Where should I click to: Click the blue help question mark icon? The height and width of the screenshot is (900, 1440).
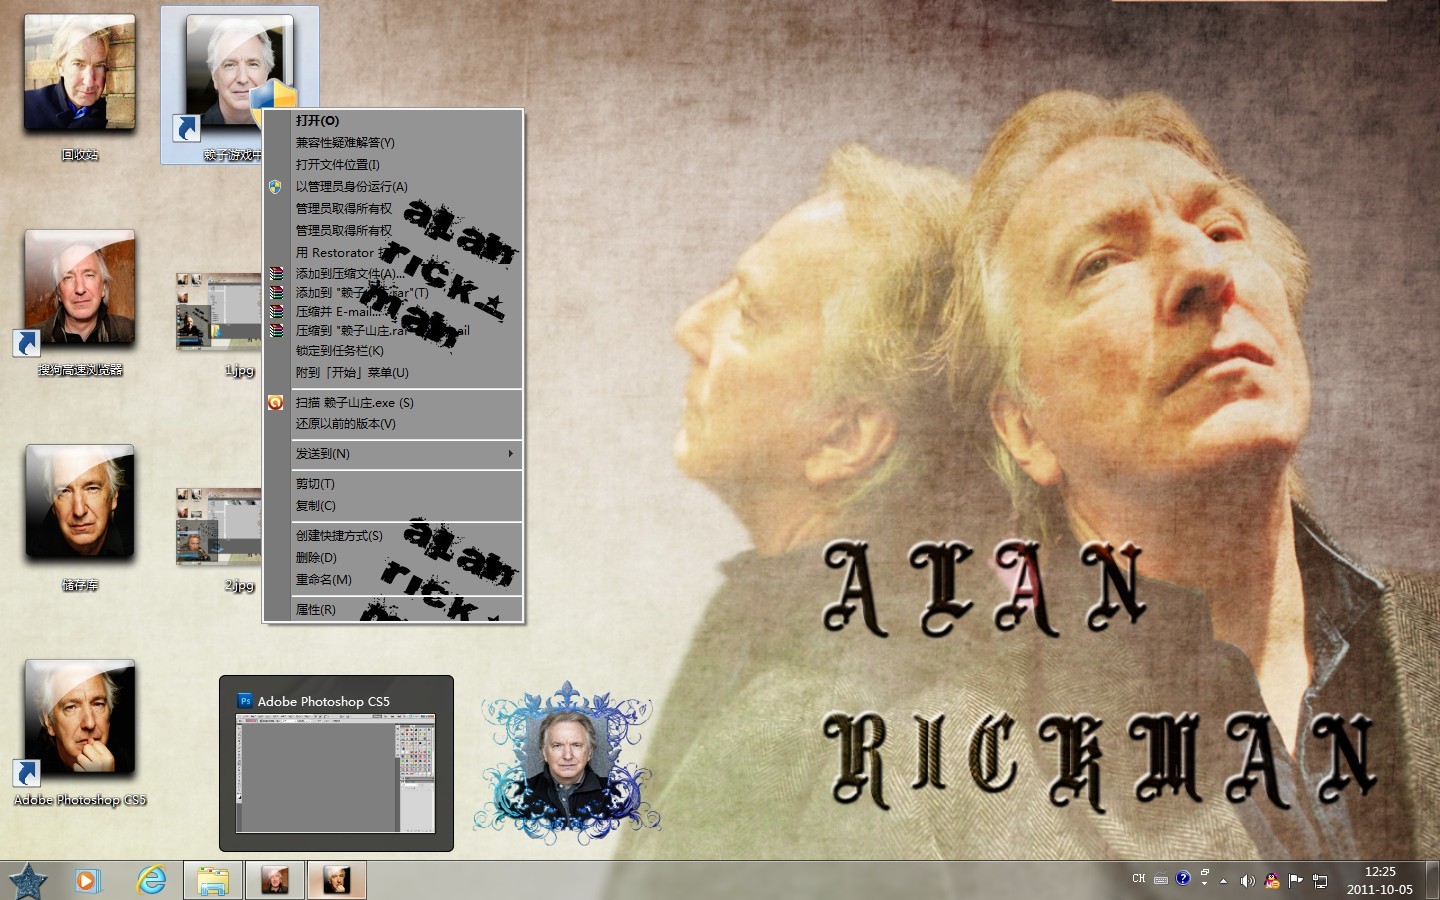pos(1183,878)
